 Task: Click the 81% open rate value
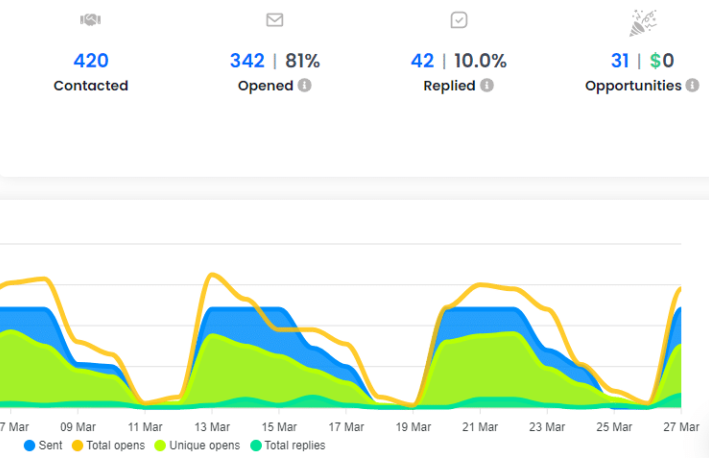click(302, 61)
